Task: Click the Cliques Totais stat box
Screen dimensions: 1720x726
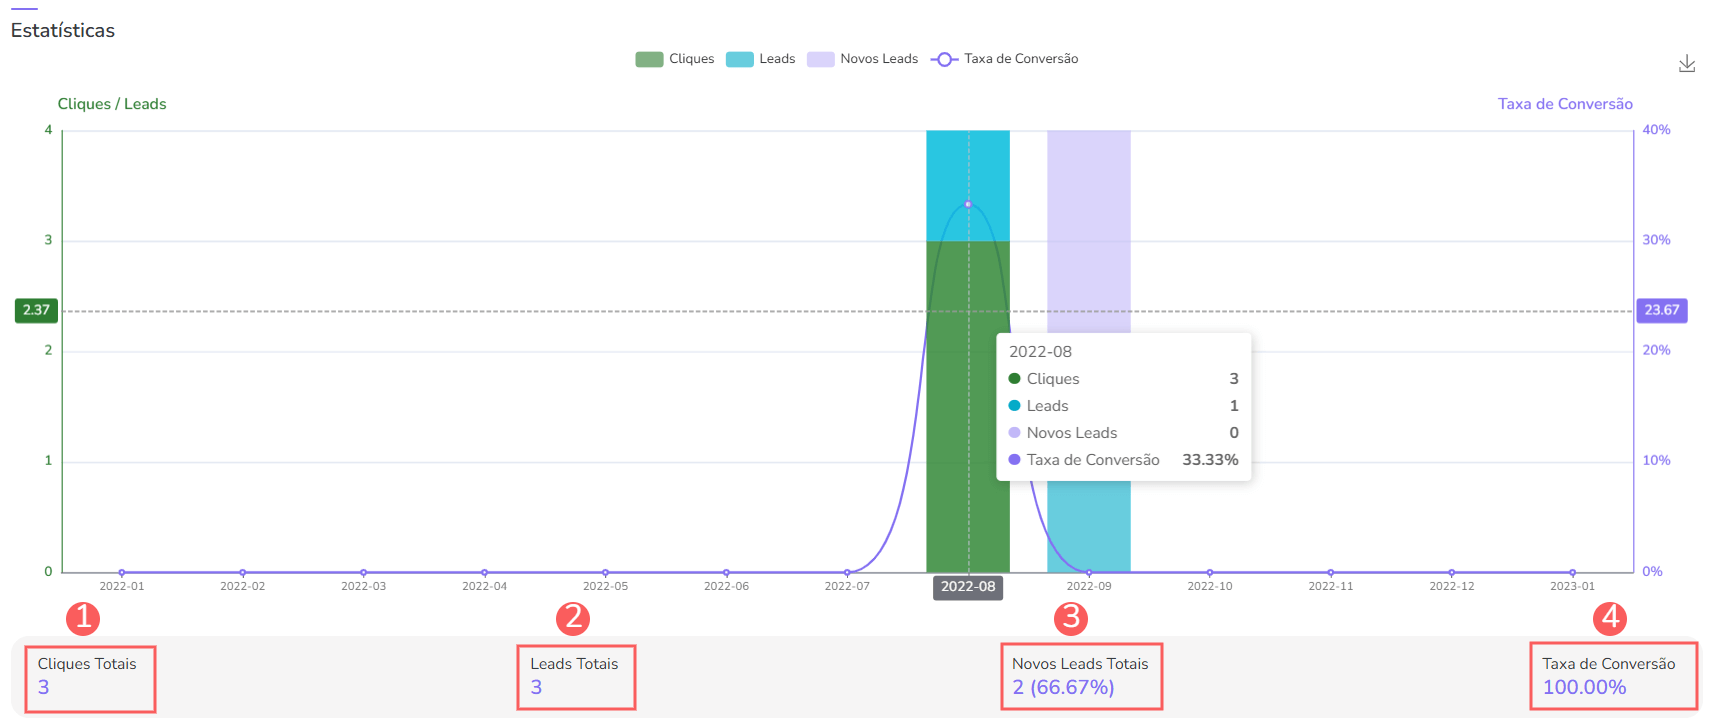Action: coord(90,677)
